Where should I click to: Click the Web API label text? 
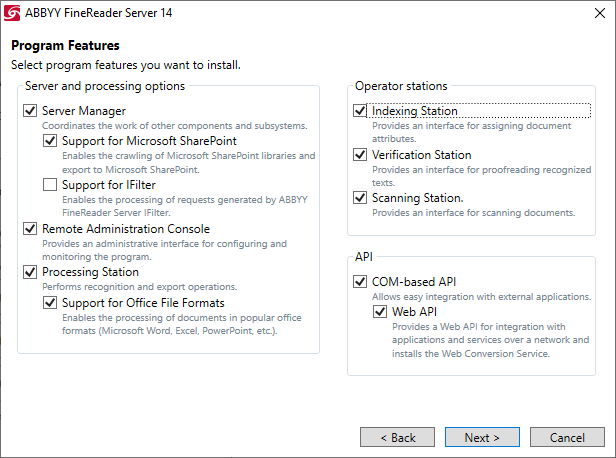click(414, 312)
